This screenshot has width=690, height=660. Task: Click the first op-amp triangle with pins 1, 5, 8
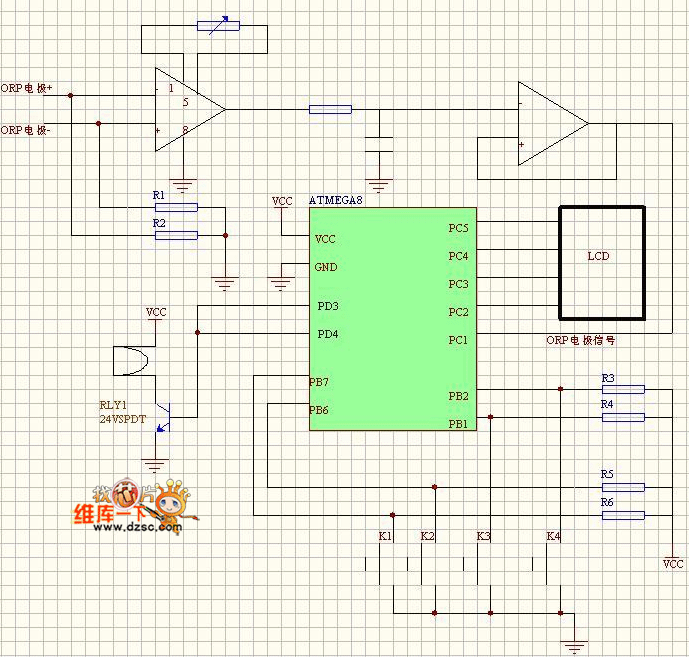(x=185, y=110)
